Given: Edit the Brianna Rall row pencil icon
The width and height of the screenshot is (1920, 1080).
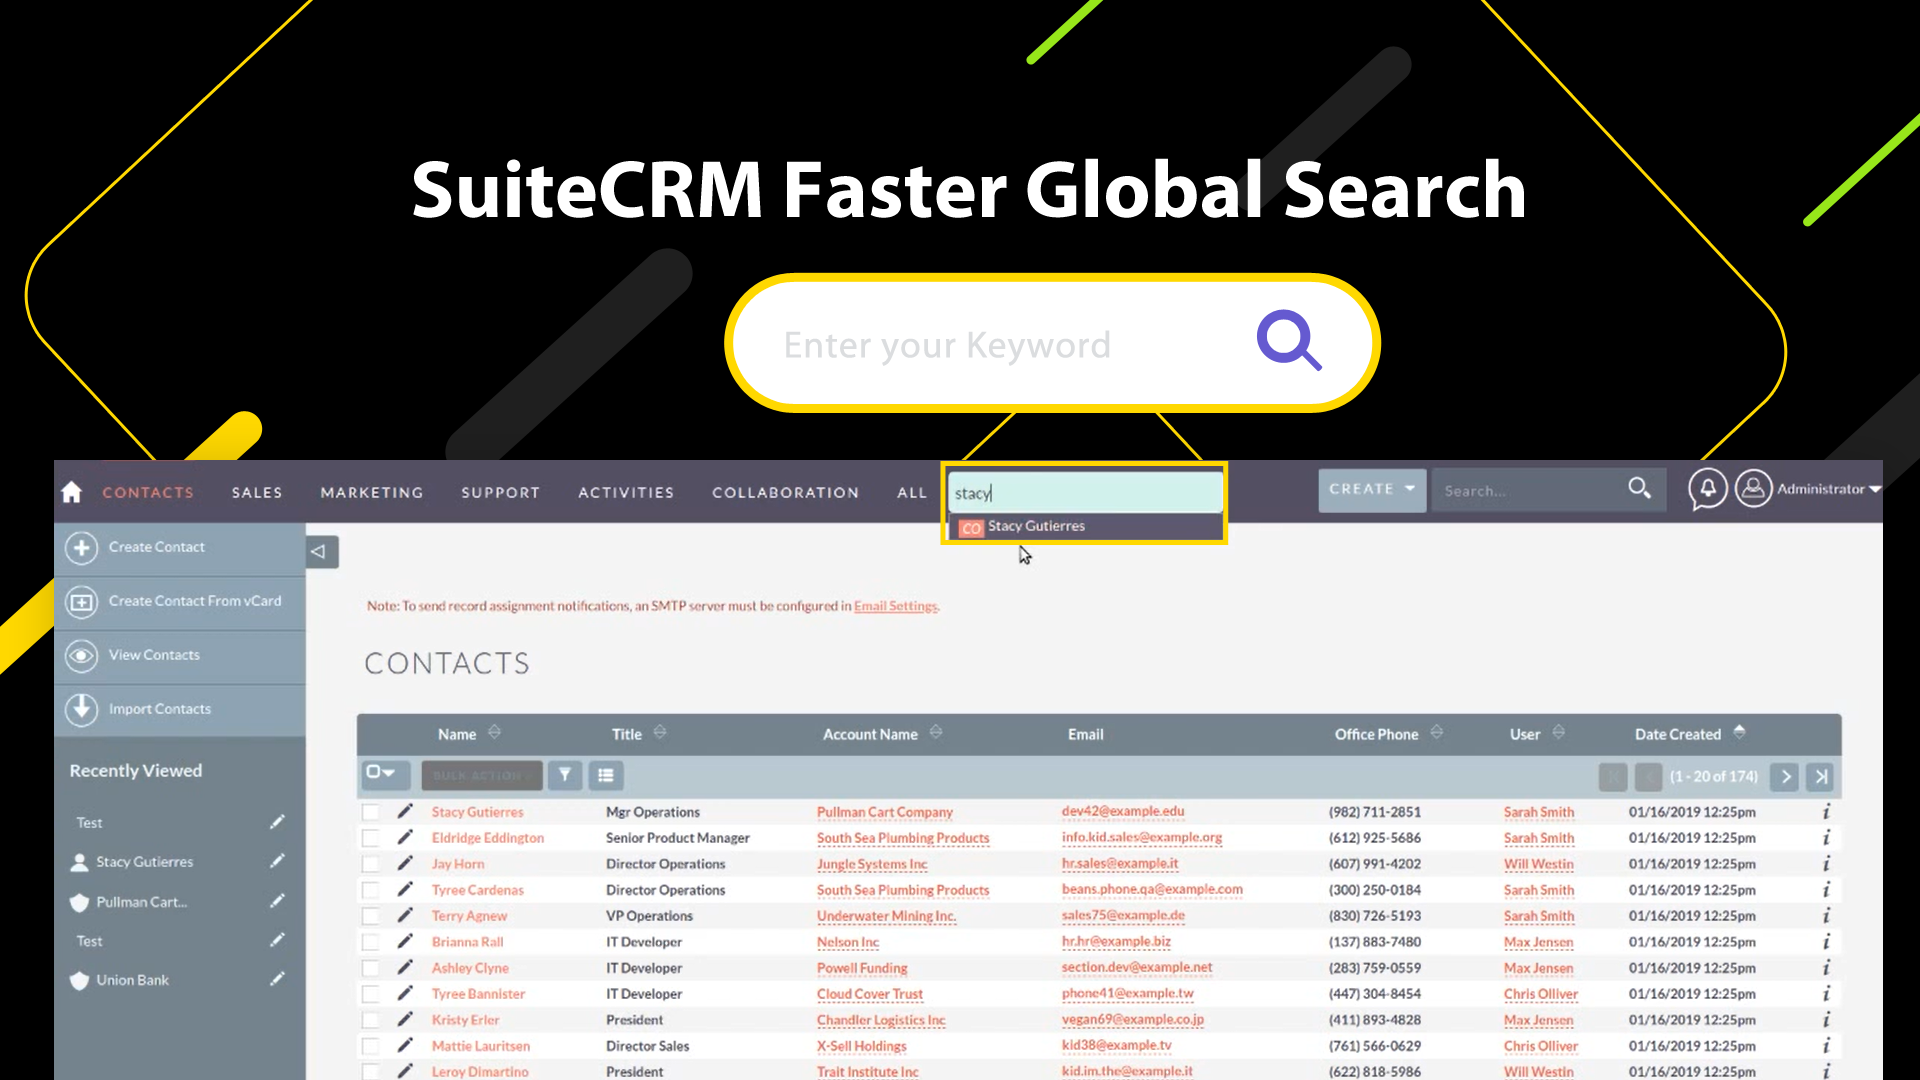Looking at the screenshot, I should point(405,941).
